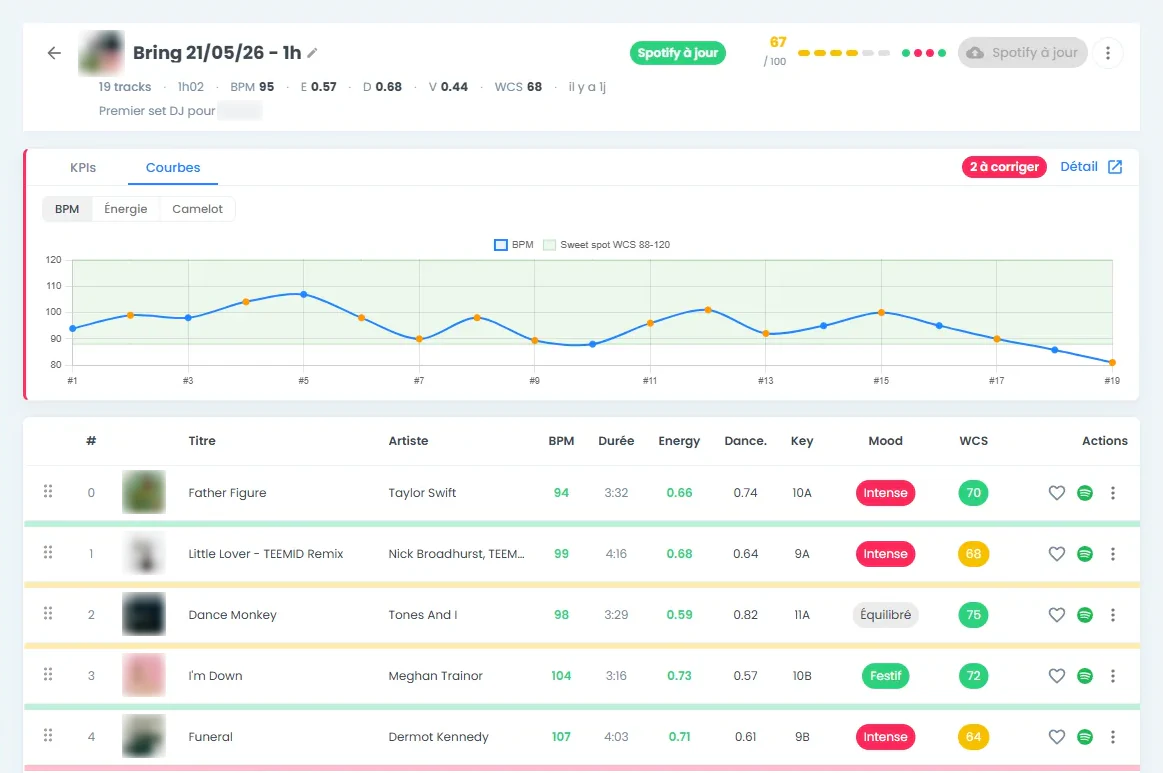
Task: Open the playlist three-dot options menu
Action: coord(1107,53)
